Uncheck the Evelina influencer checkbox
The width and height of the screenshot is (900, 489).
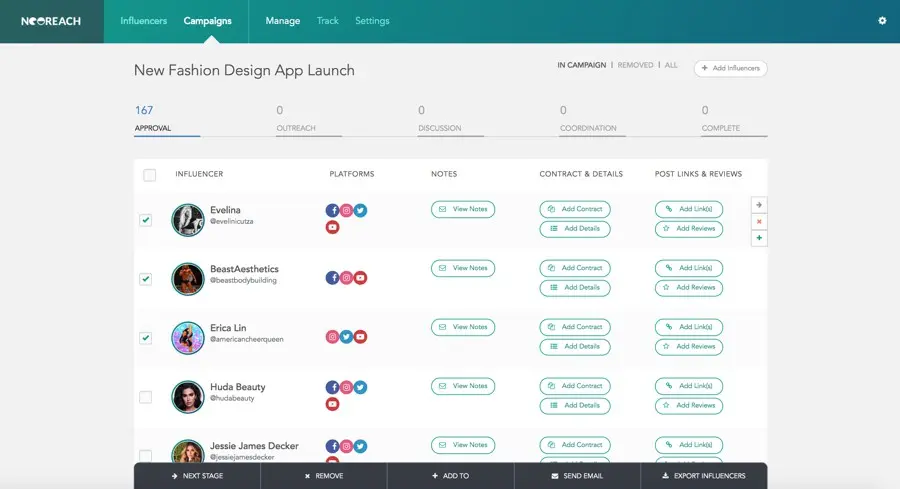(x=146, y=220)
